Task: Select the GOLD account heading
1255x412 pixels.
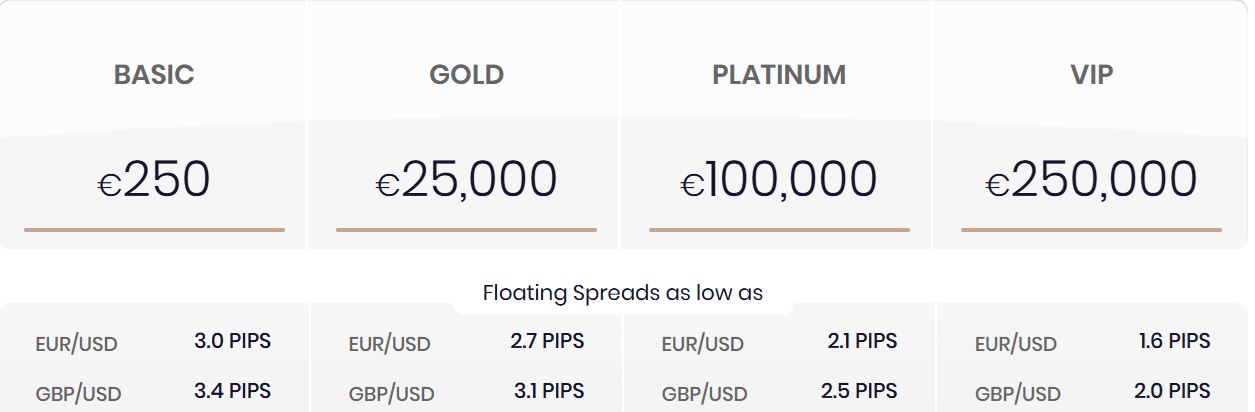Action: [x=466, y=75]
